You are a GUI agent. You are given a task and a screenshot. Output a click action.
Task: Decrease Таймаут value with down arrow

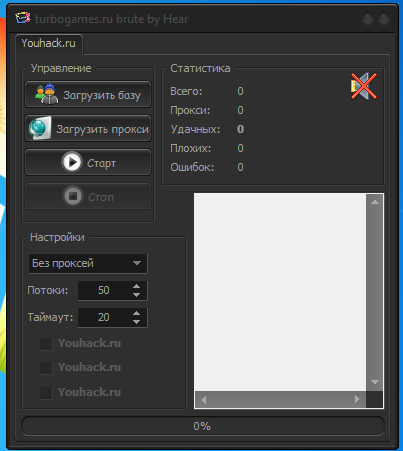click(136, 322)
